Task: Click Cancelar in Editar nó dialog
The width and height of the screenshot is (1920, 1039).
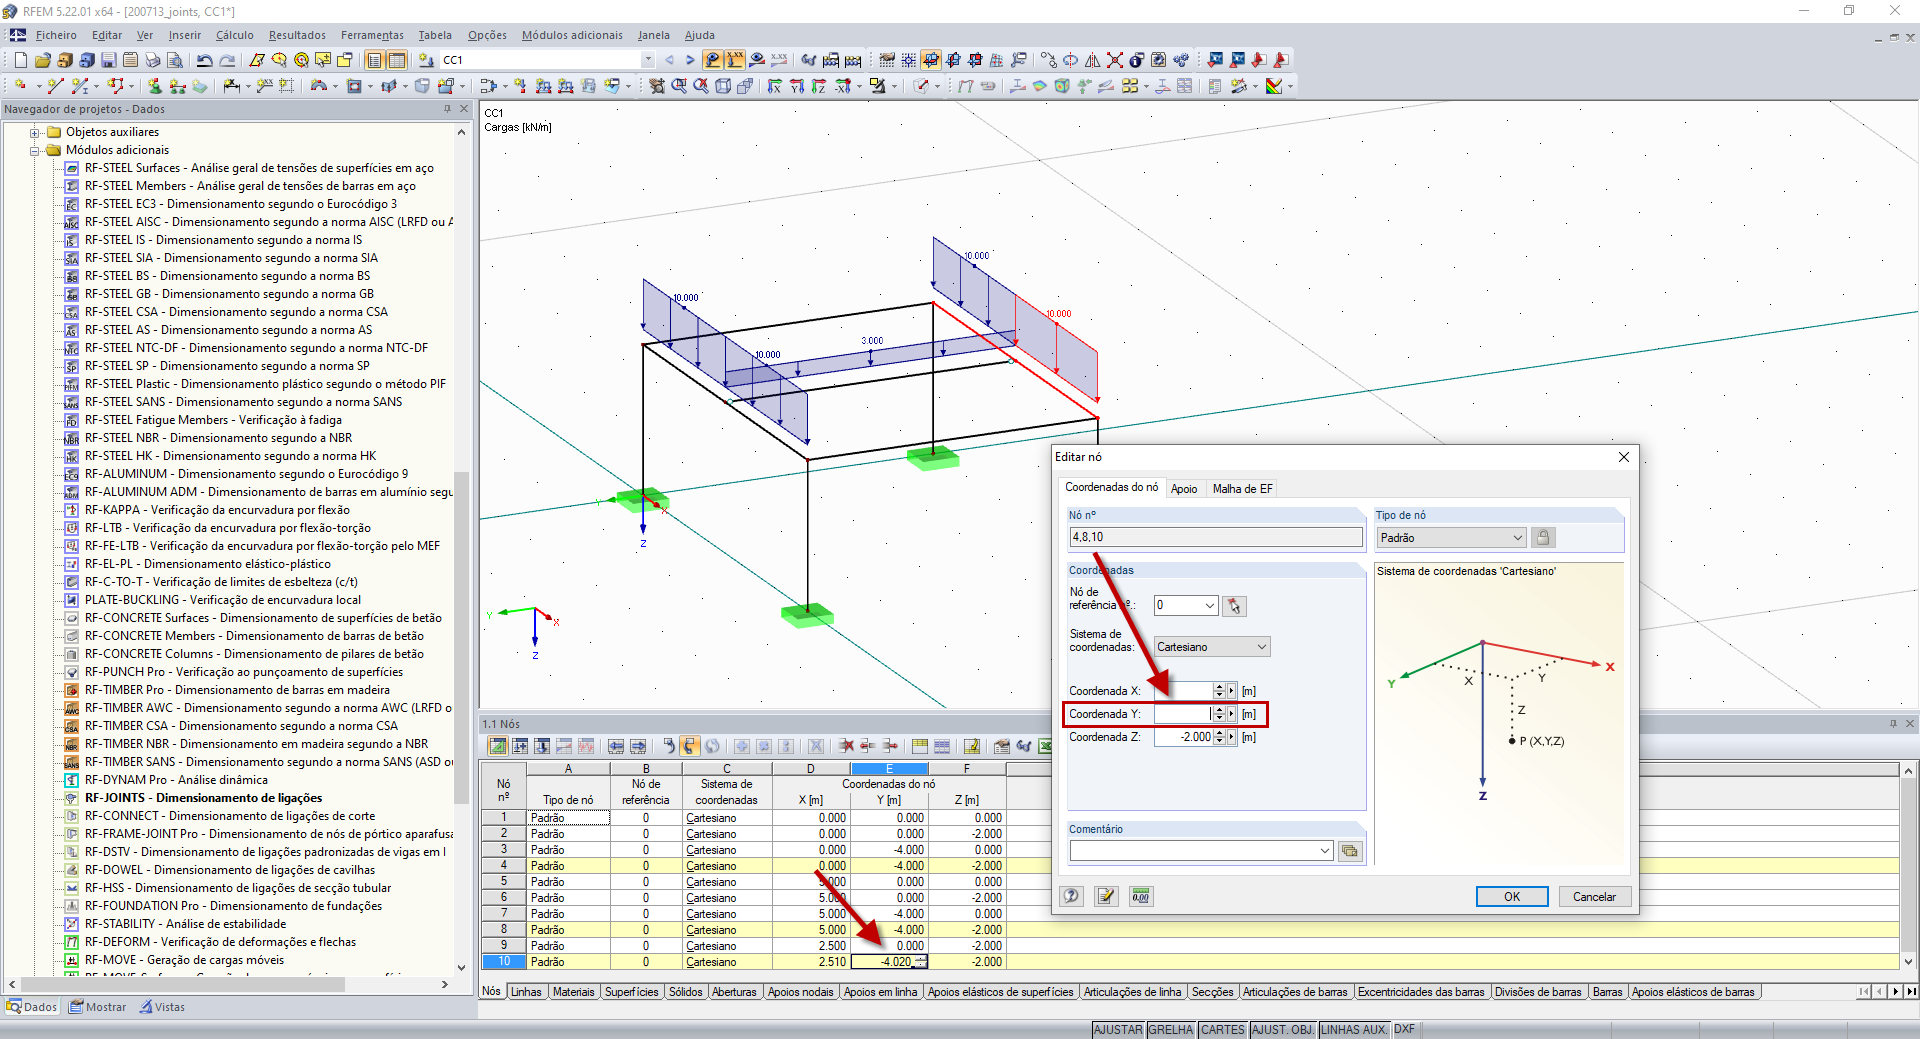Action: pos(1594,897)
